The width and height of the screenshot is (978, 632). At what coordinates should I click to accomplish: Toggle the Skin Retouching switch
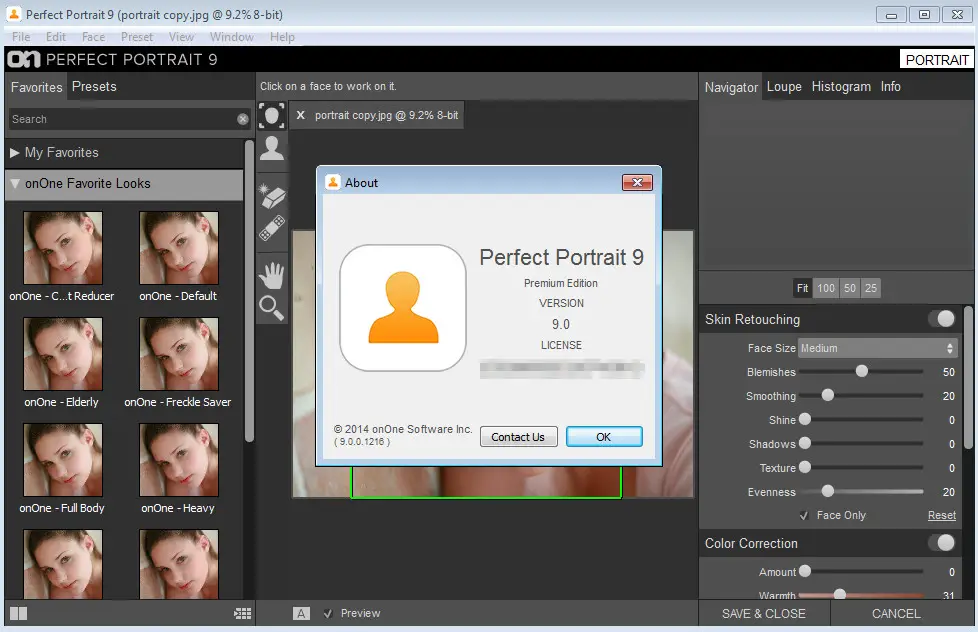[x=942, y=319]
